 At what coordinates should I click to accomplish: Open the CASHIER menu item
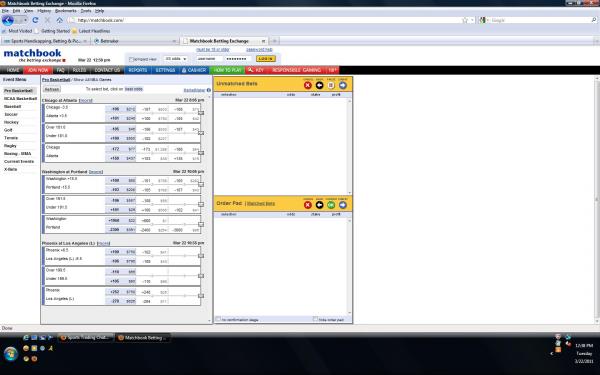pyautogui.click(x=194, y=70)
